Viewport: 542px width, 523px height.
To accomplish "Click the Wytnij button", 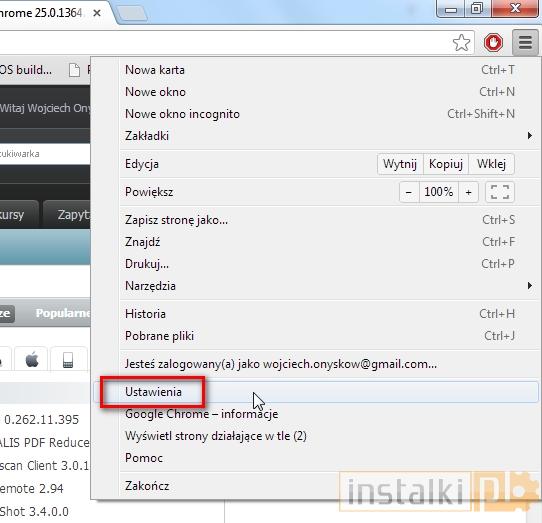I will point(400,164).
